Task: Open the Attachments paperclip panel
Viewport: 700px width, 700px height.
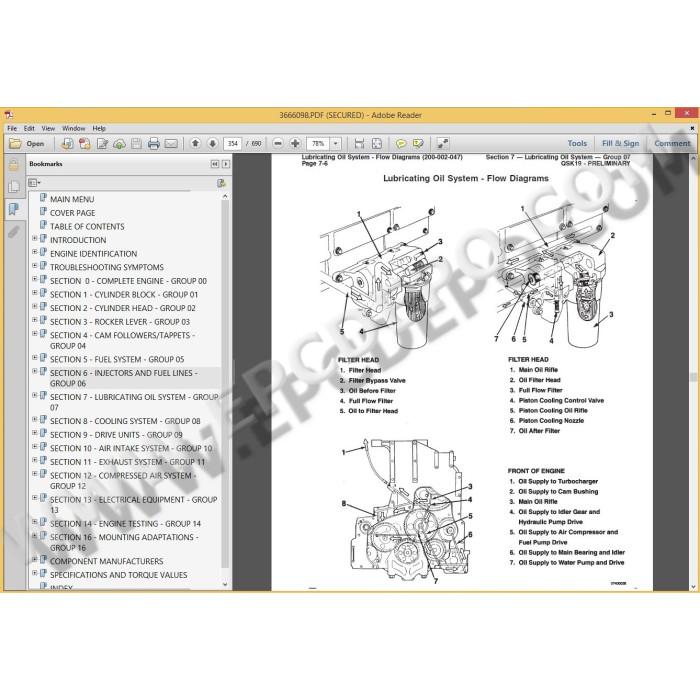Action: pos(13,231)
